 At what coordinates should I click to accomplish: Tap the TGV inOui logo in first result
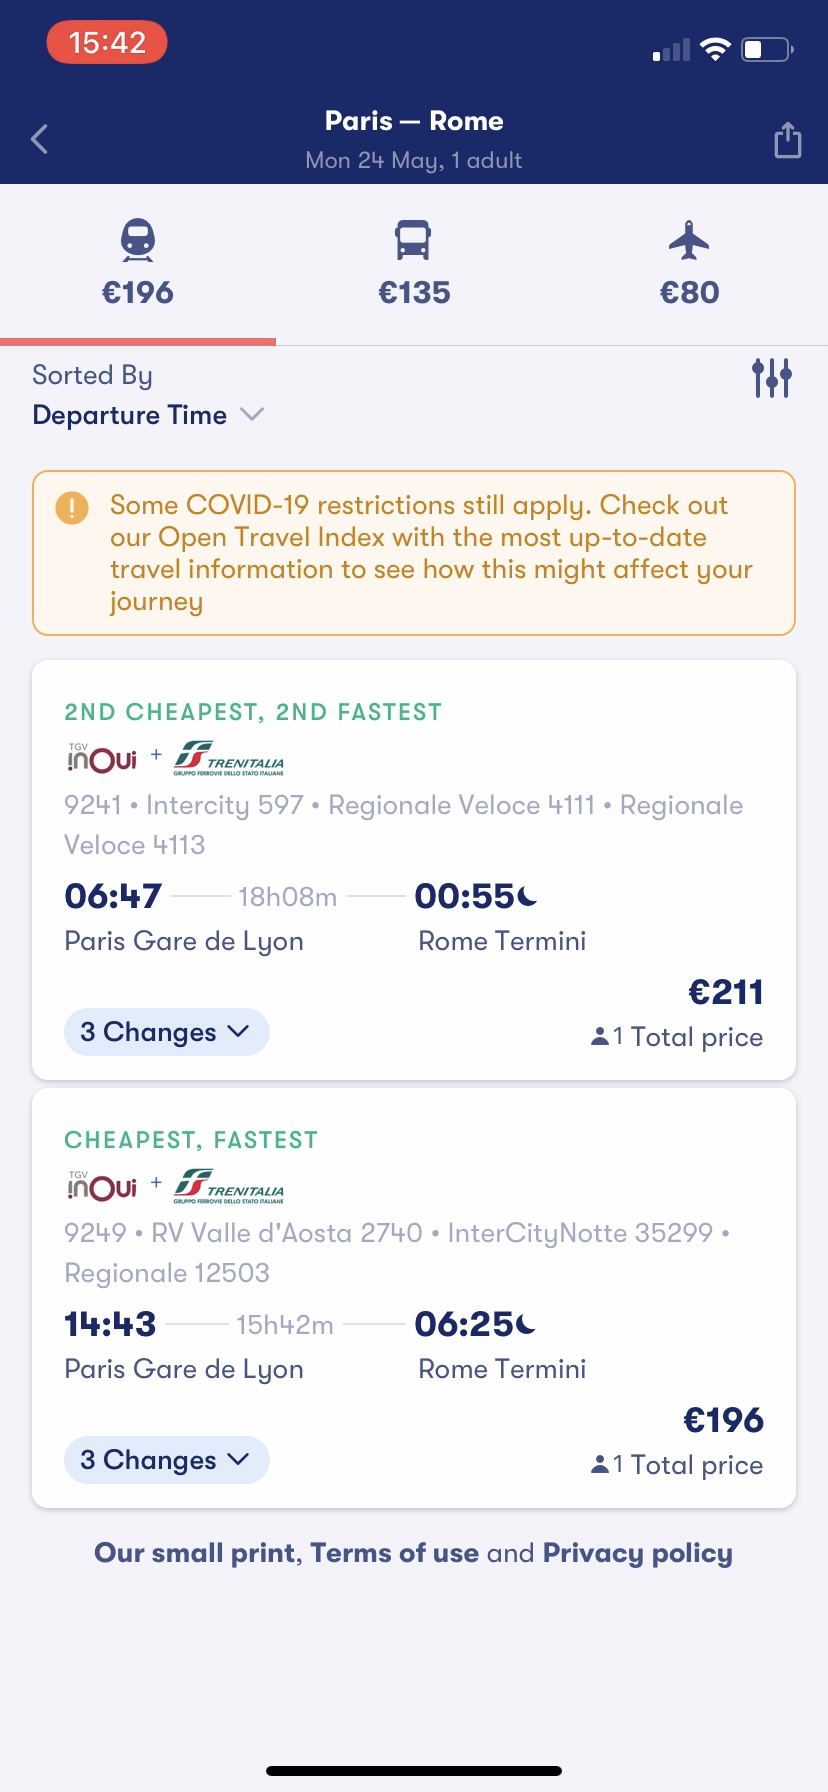[101, 758]
